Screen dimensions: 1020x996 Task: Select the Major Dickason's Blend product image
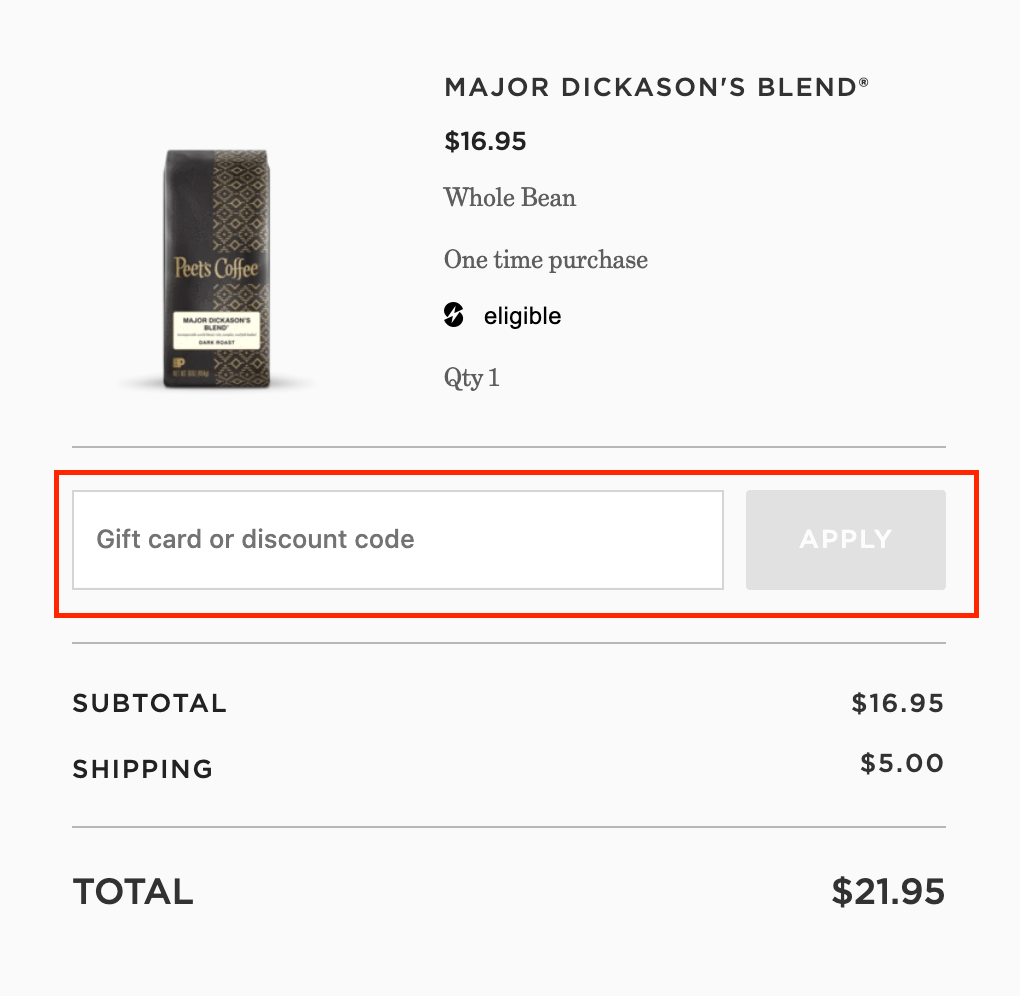[215, 270]
